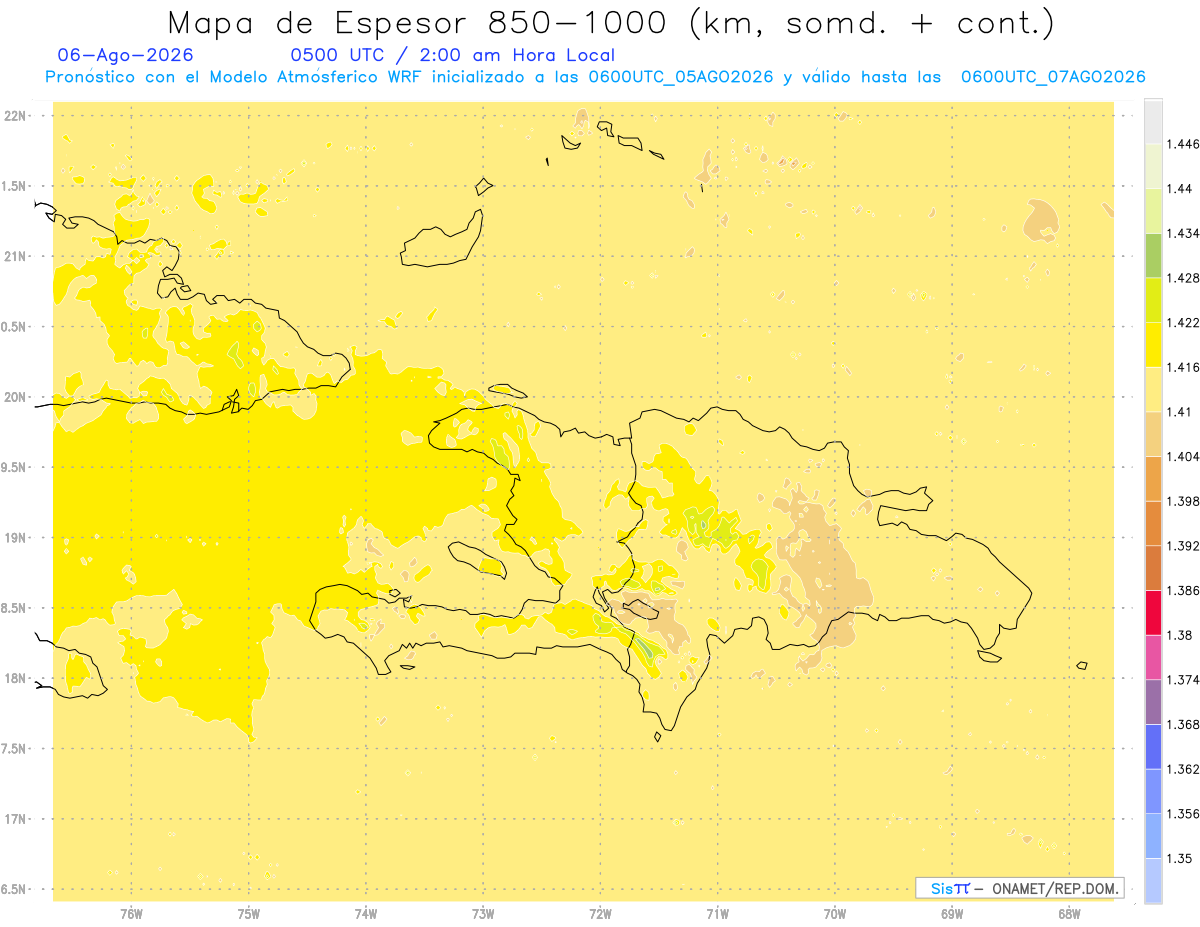Viewport: 1200px width, 927px height.
Task: Click the colorbar value '1.362'
Action: pos(1183,769)
